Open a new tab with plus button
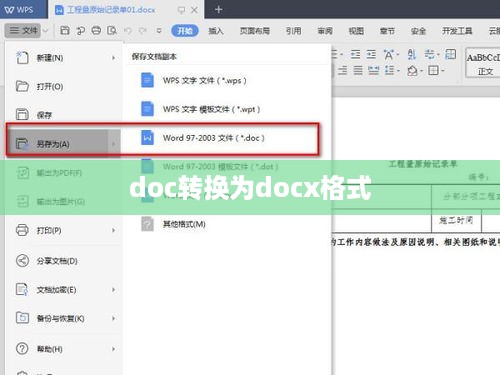Viewport: 500px width, 375px height. point(219,10)
